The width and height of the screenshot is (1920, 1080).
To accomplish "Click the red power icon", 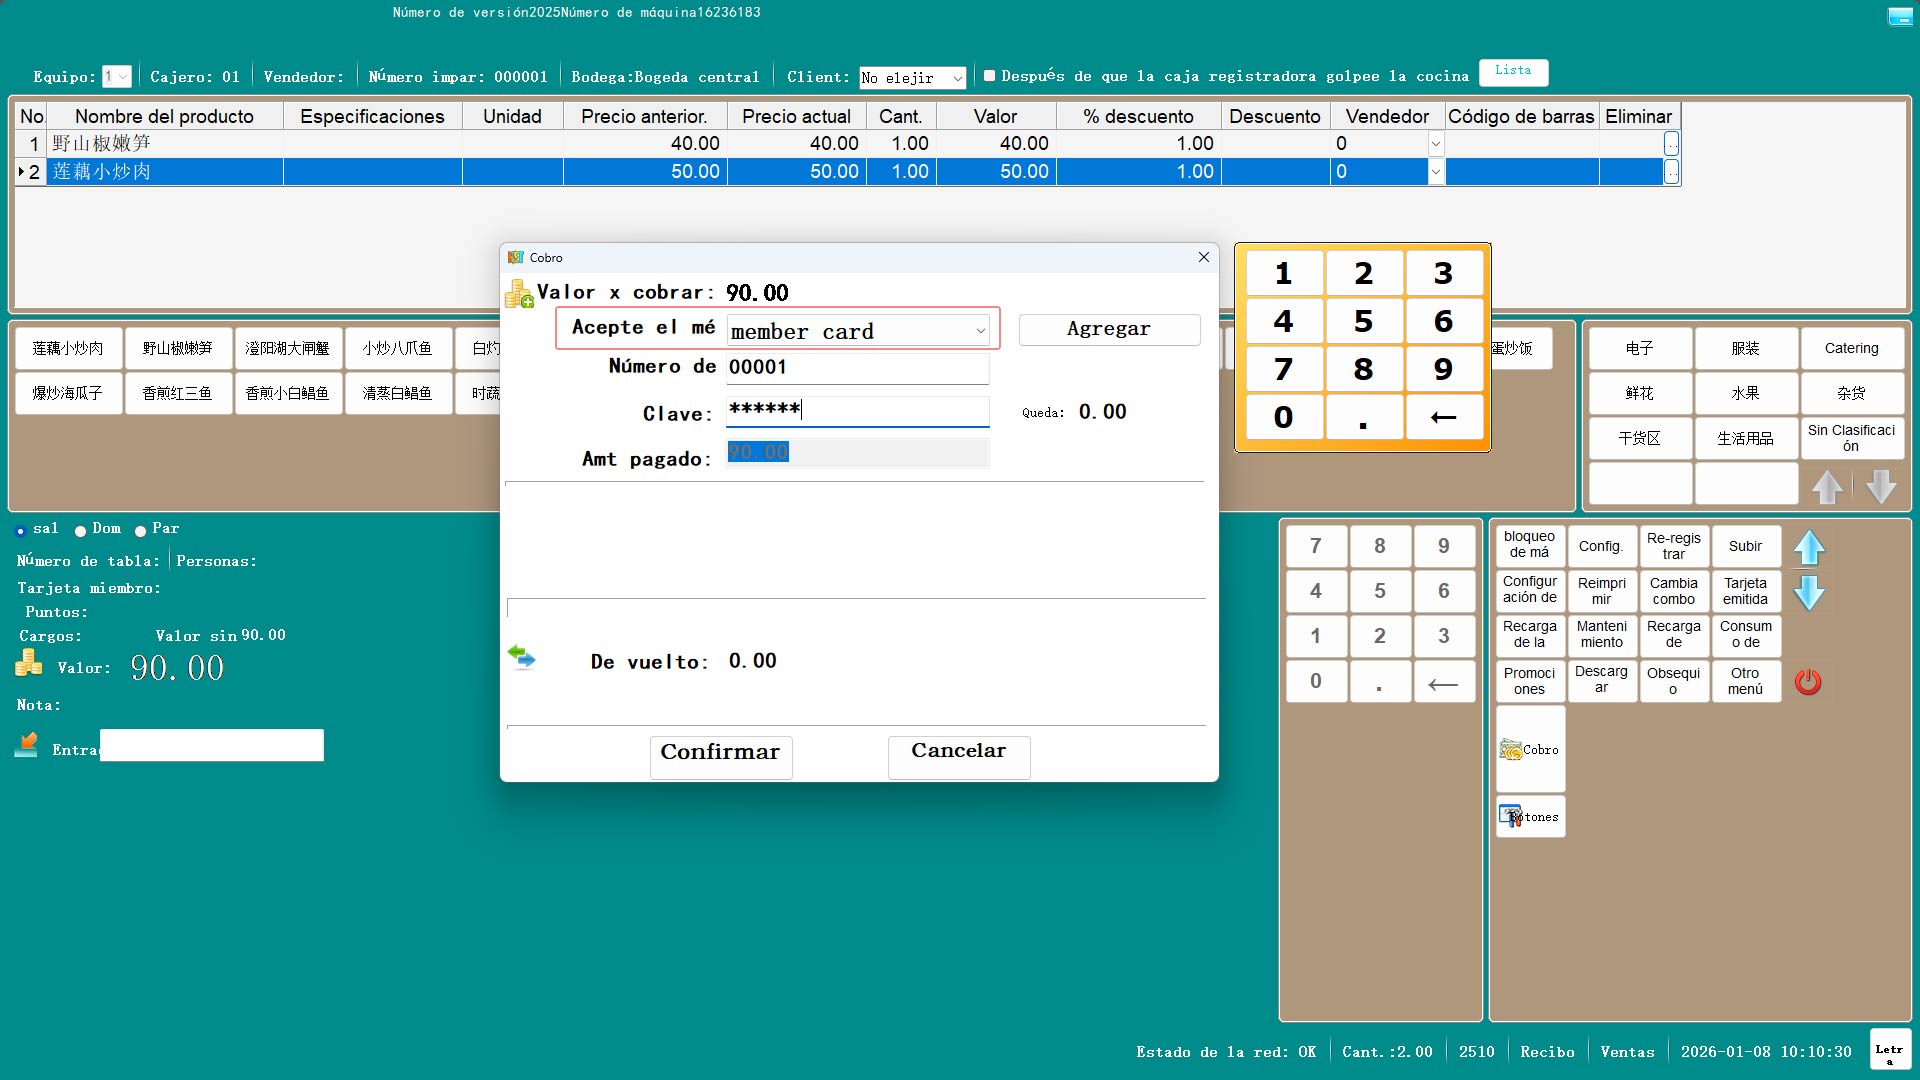I will (x=1808, y=682).
